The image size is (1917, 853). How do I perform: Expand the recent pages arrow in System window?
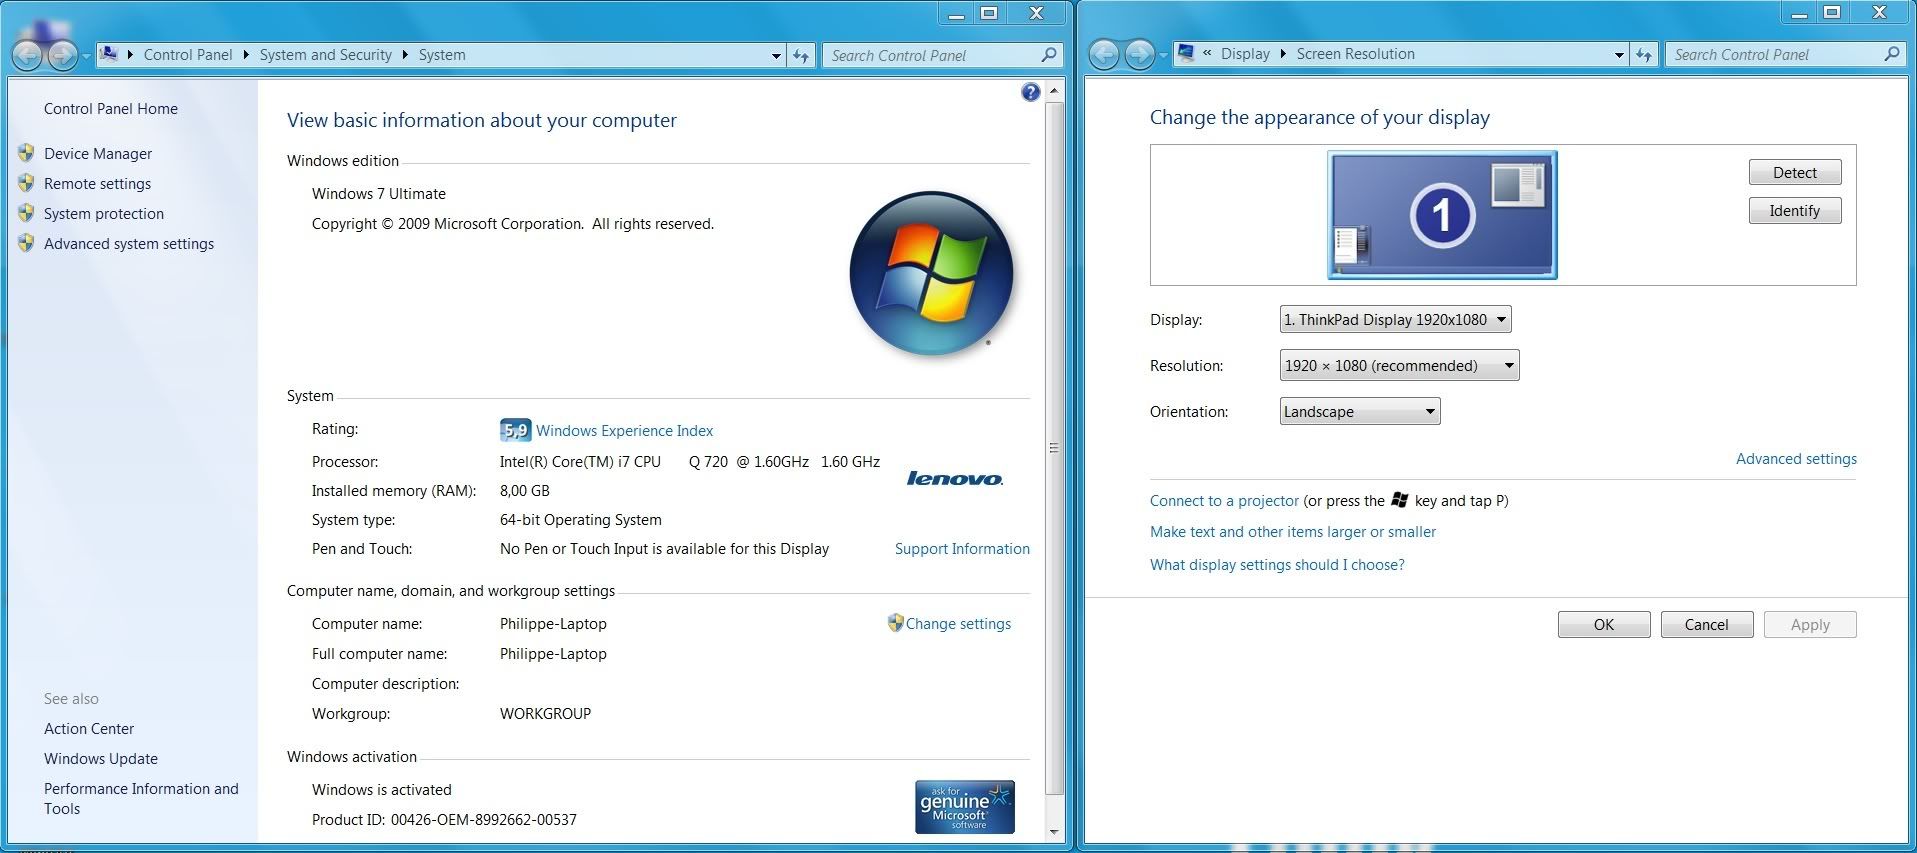click(x=86, y=56)
